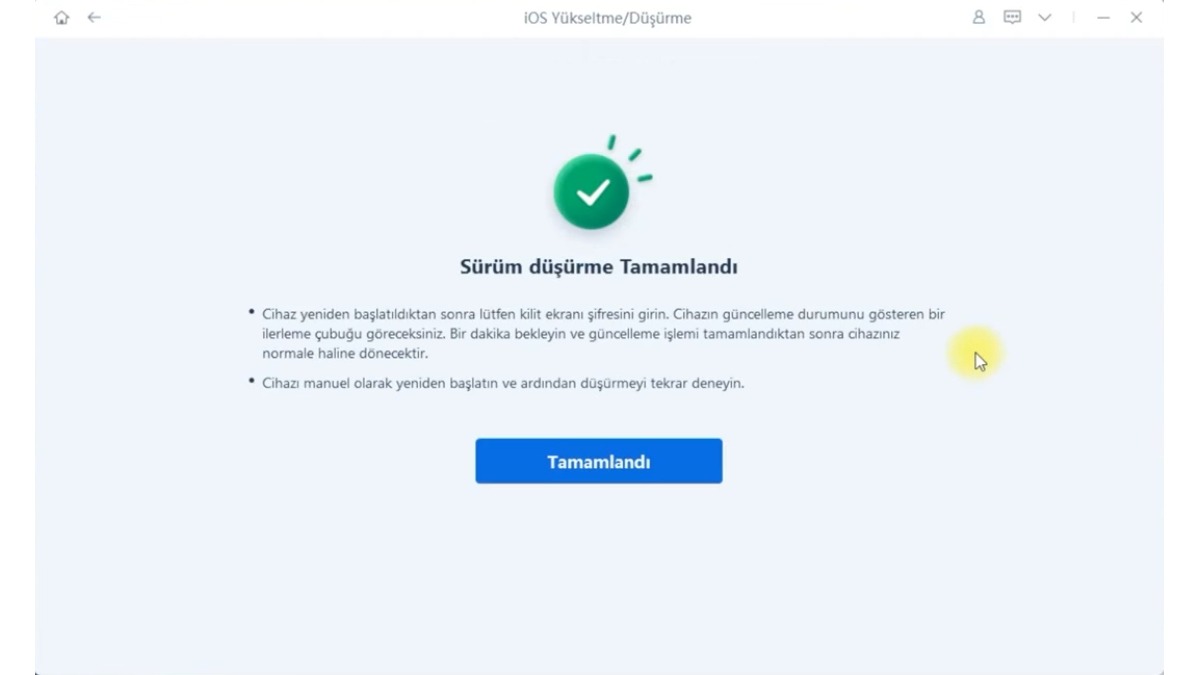This screenshot has height=675, width=1200.
Task: Click the divider between chevron and minimize
Action: 1074,18
